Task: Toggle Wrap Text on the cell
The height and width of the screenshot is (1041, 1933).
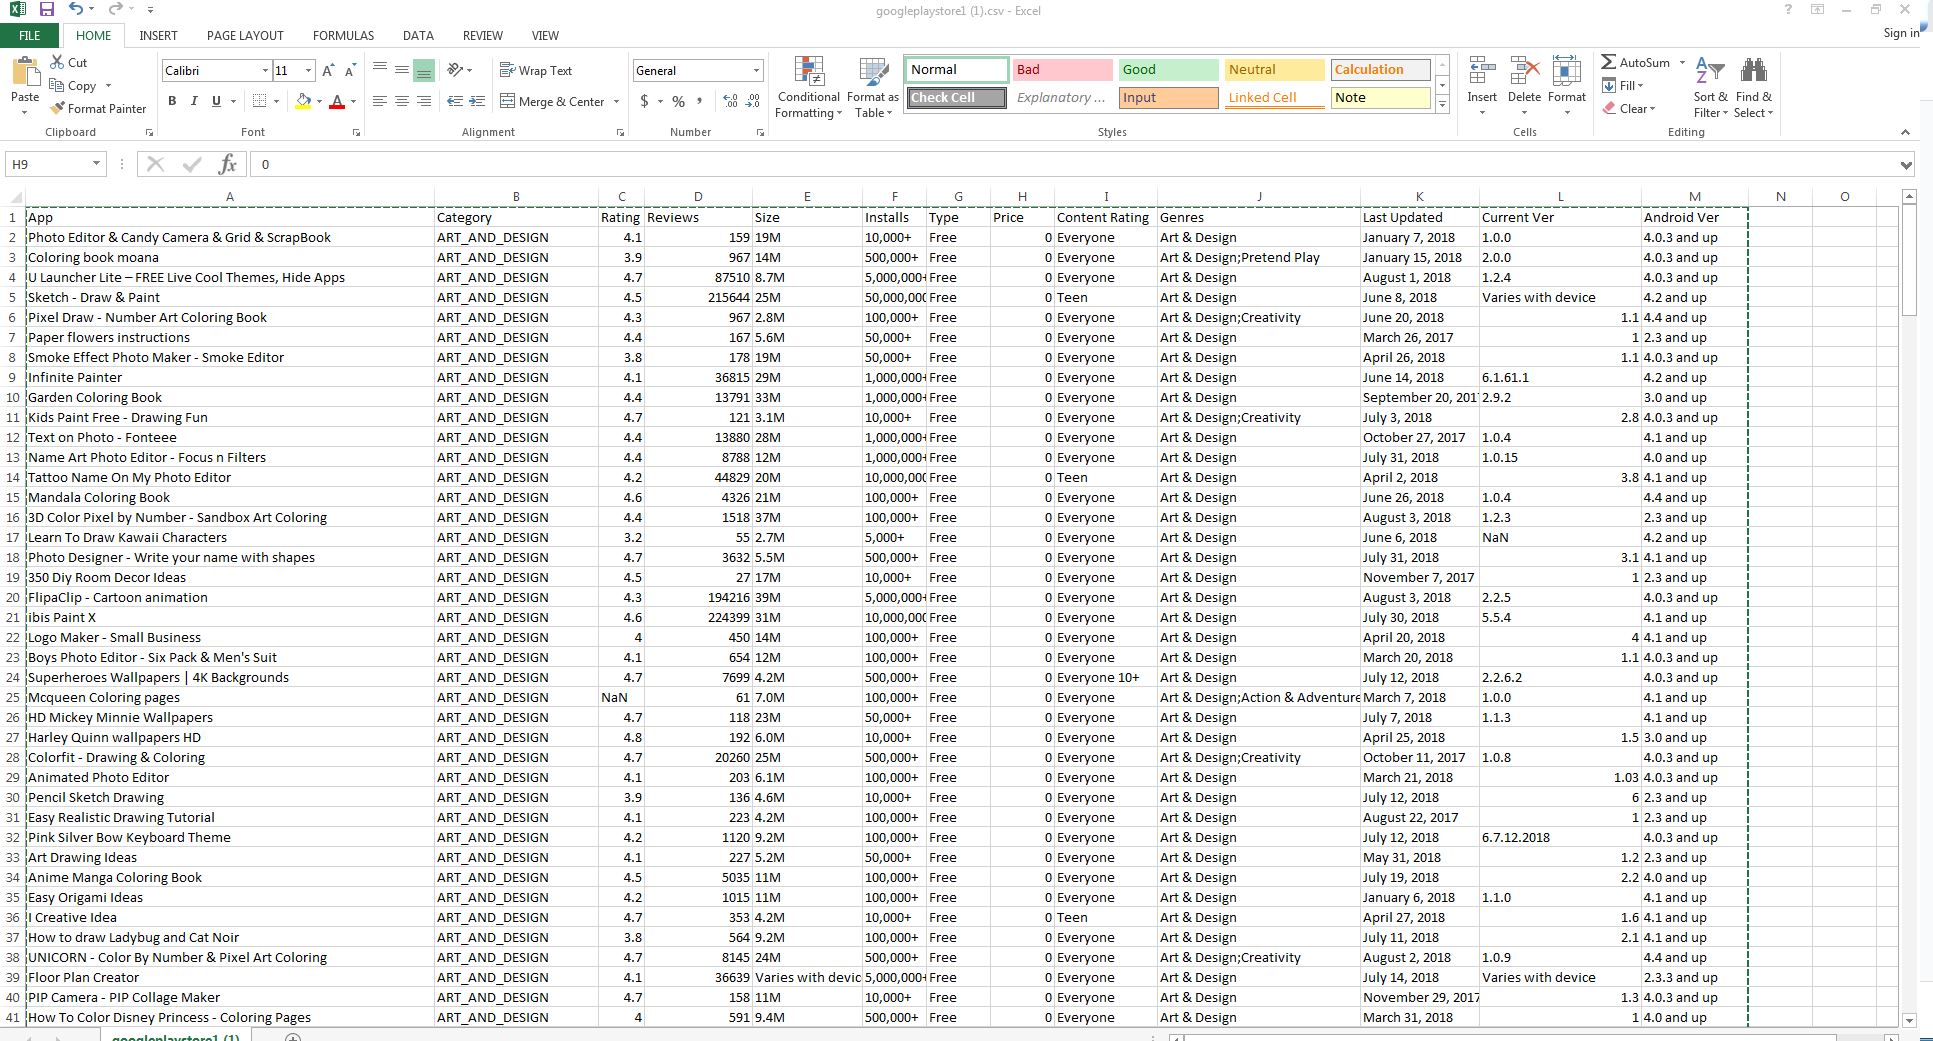Action: tap(536, 71)
